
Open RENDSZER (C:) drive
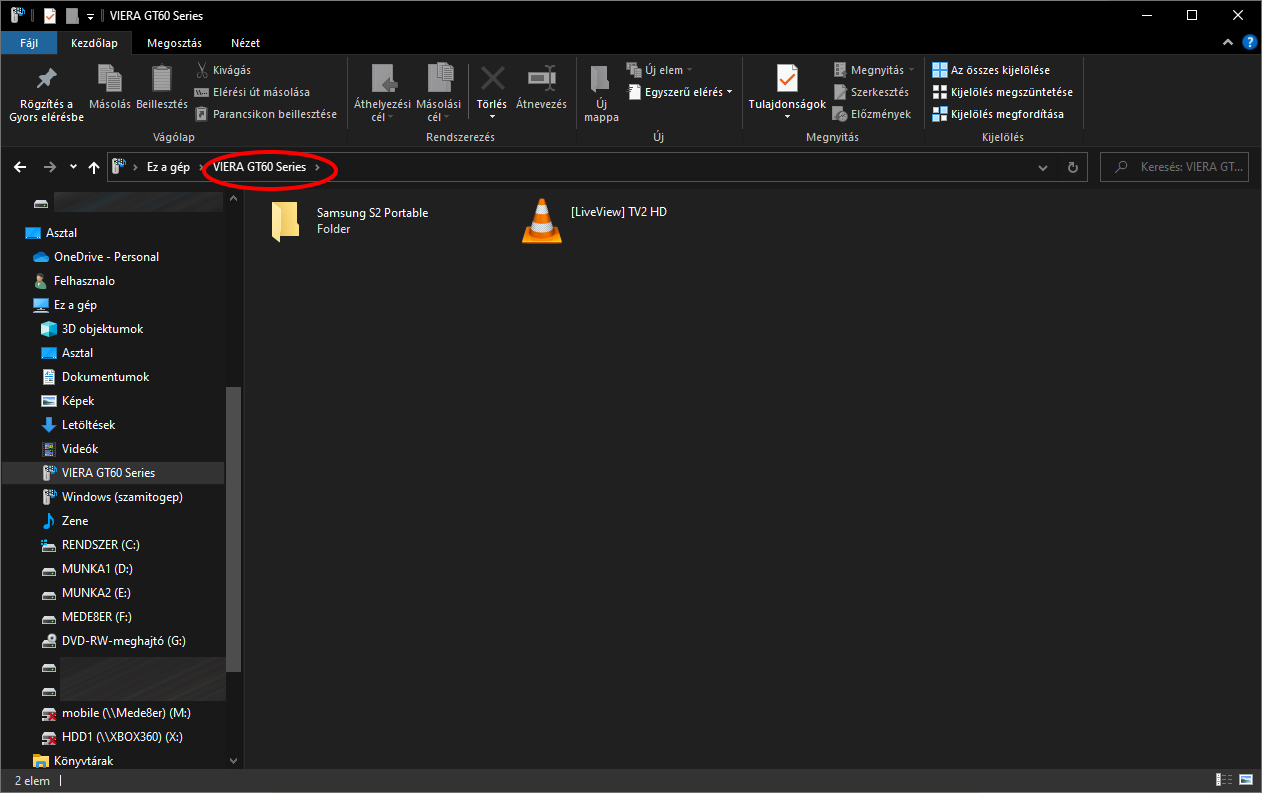coord(90,545)
